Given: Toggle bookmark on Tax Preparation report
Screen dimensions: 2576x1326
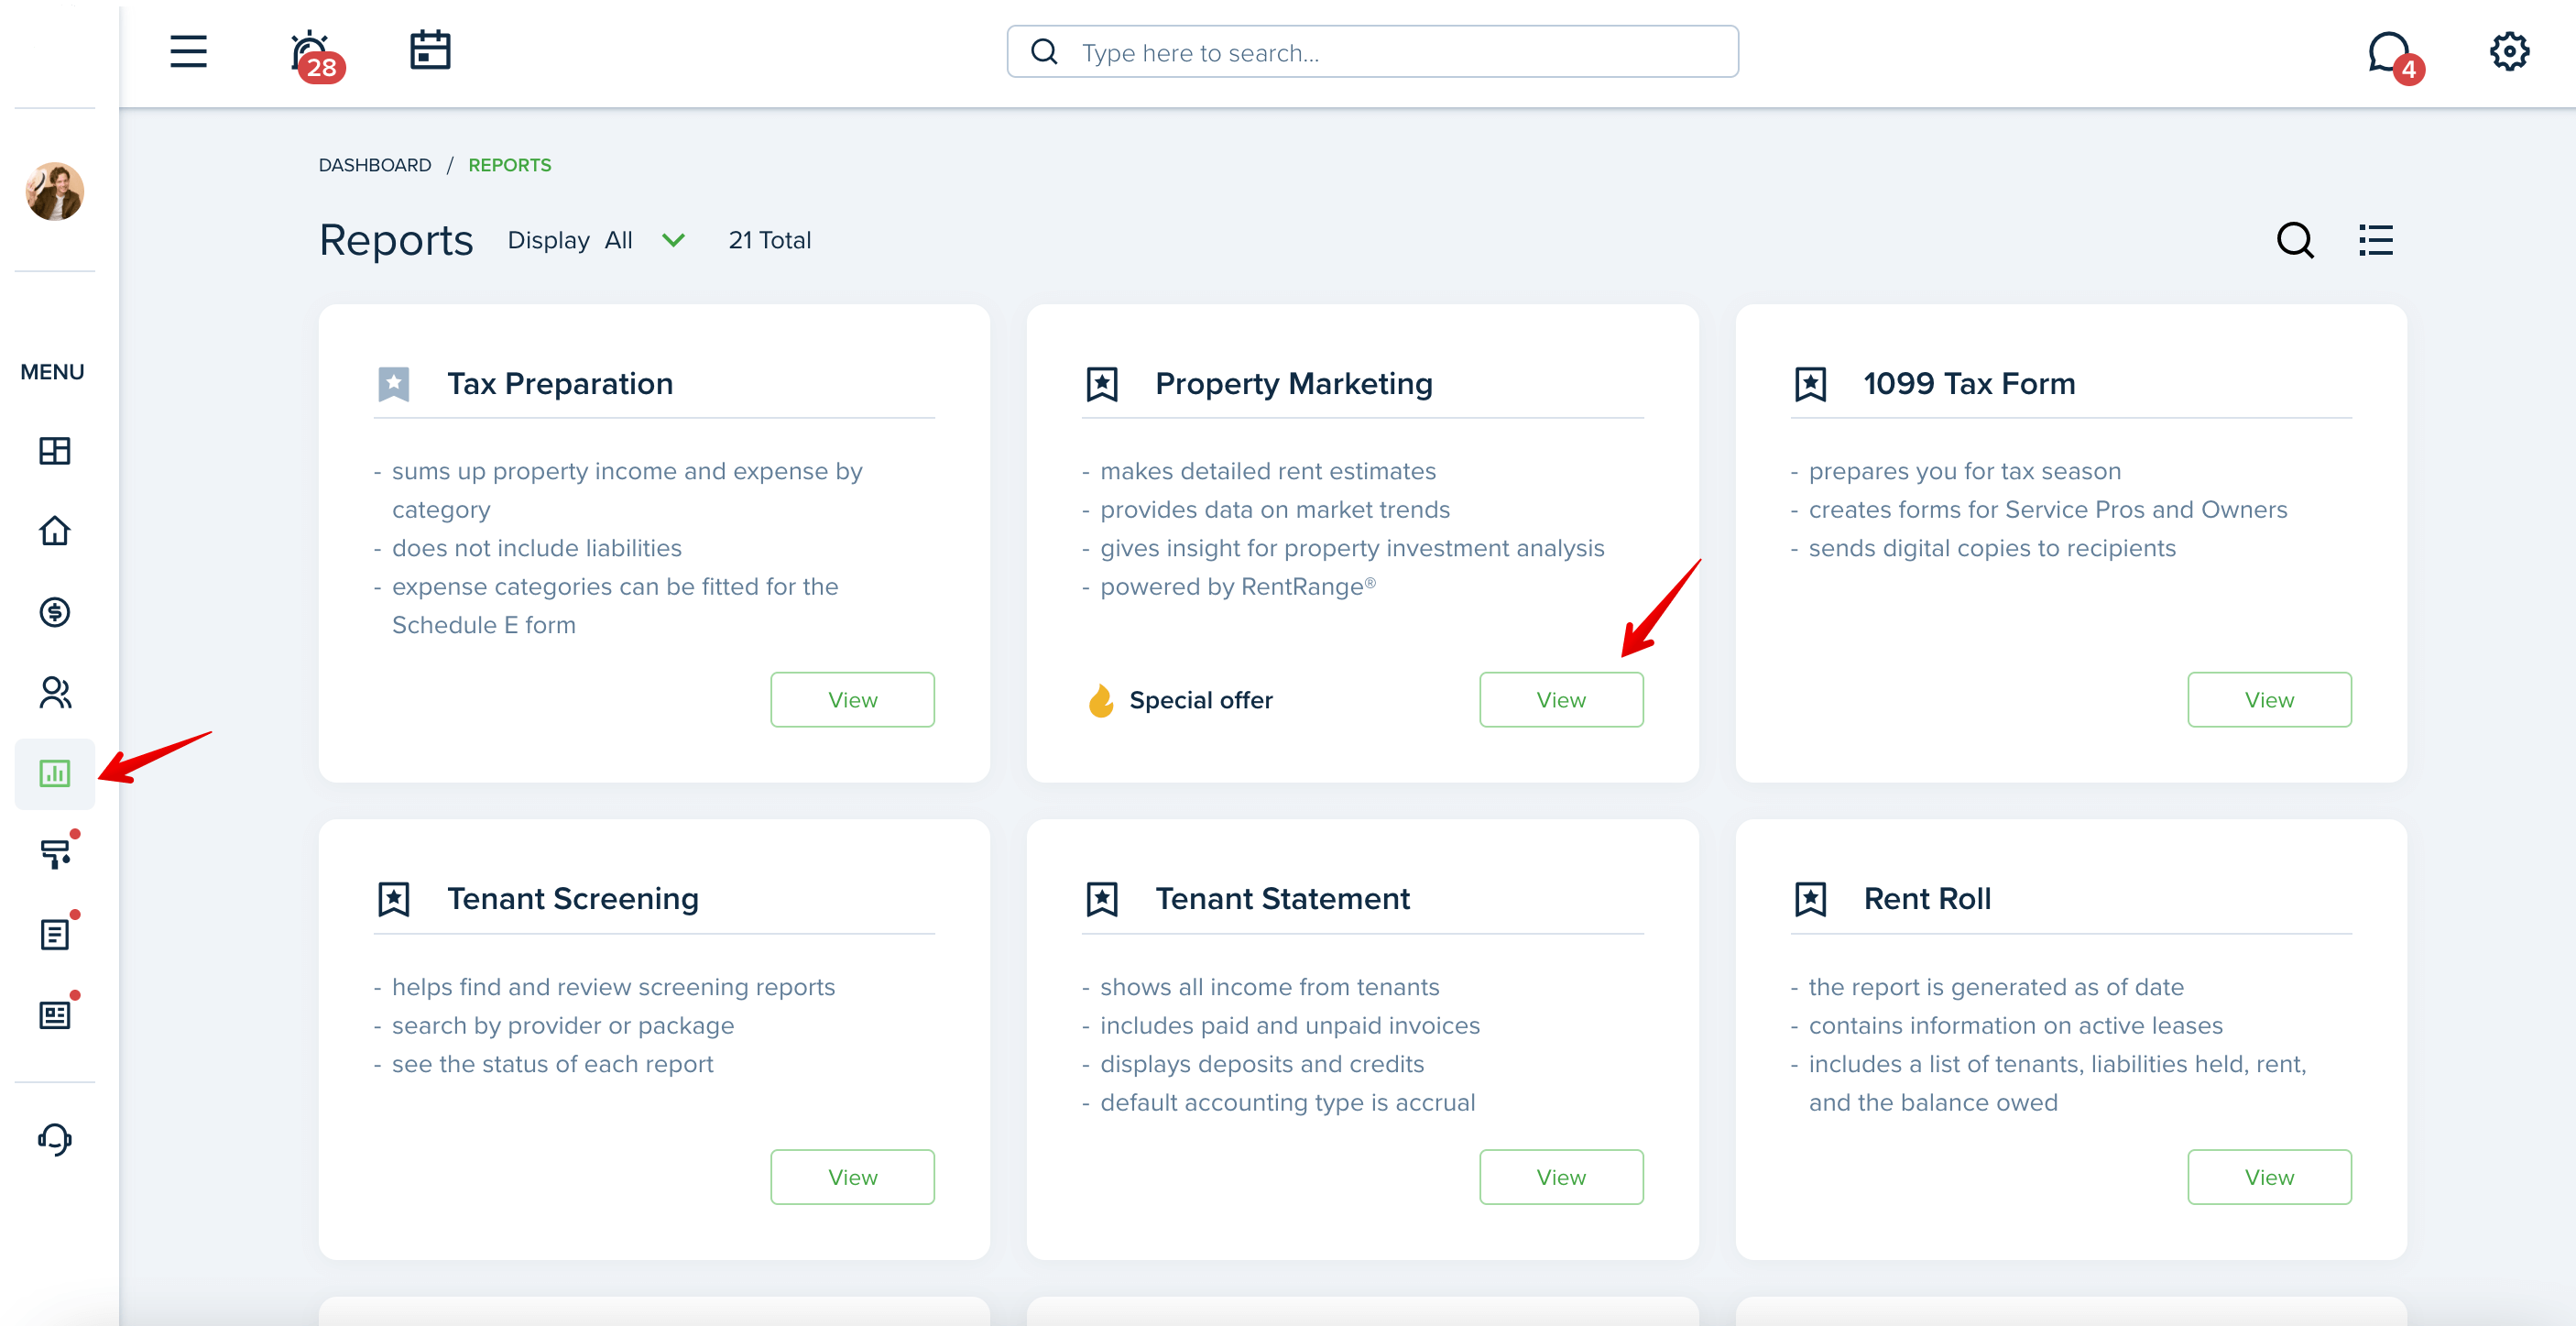Looking at the screenshot, I should (394, 384).
